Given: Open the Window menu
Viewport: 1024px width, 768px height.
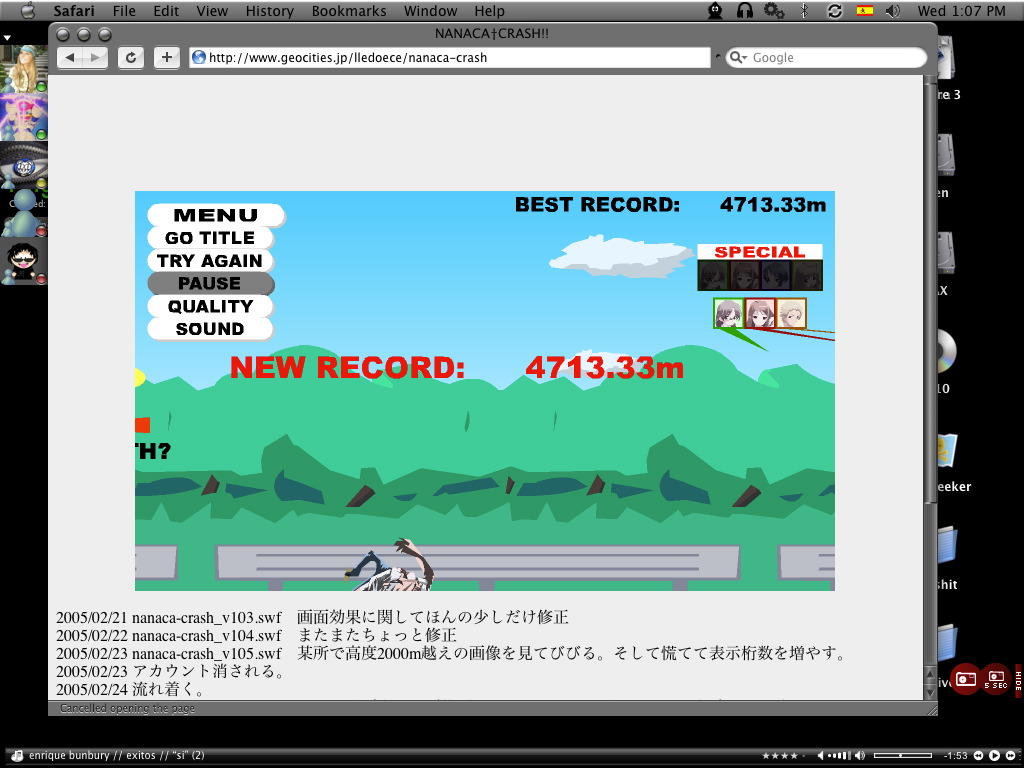Looking at the screenshot, I should (x=430, y=11).
